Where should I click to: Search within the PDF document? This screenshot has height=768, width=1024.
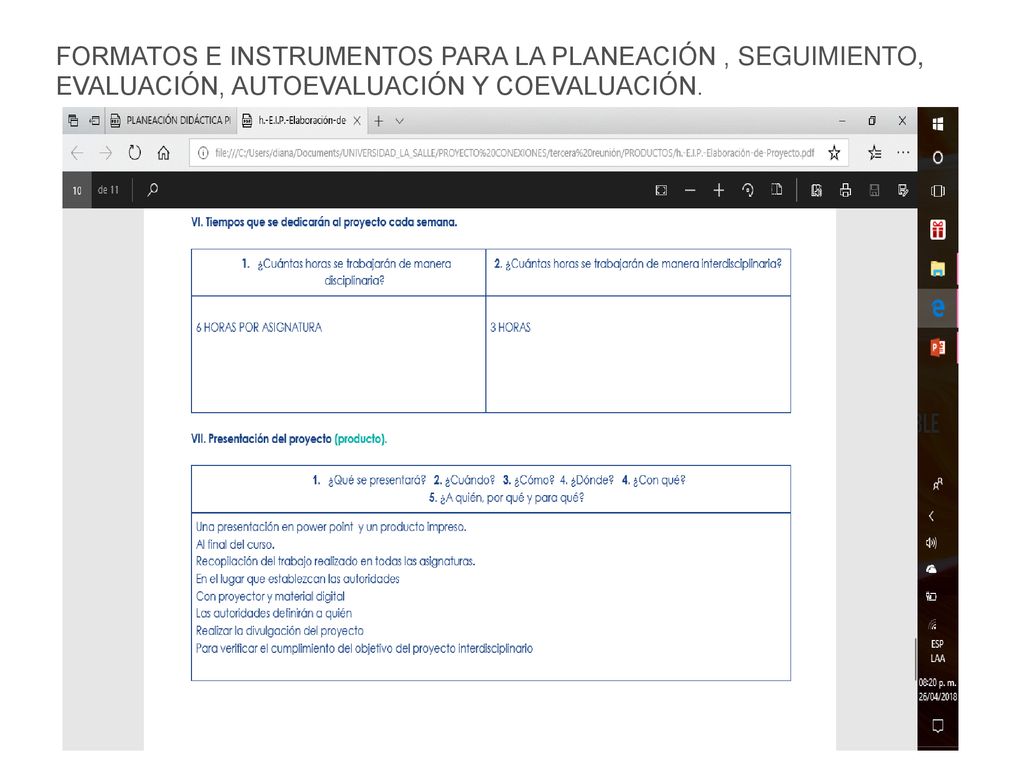(x=153, y=190)
